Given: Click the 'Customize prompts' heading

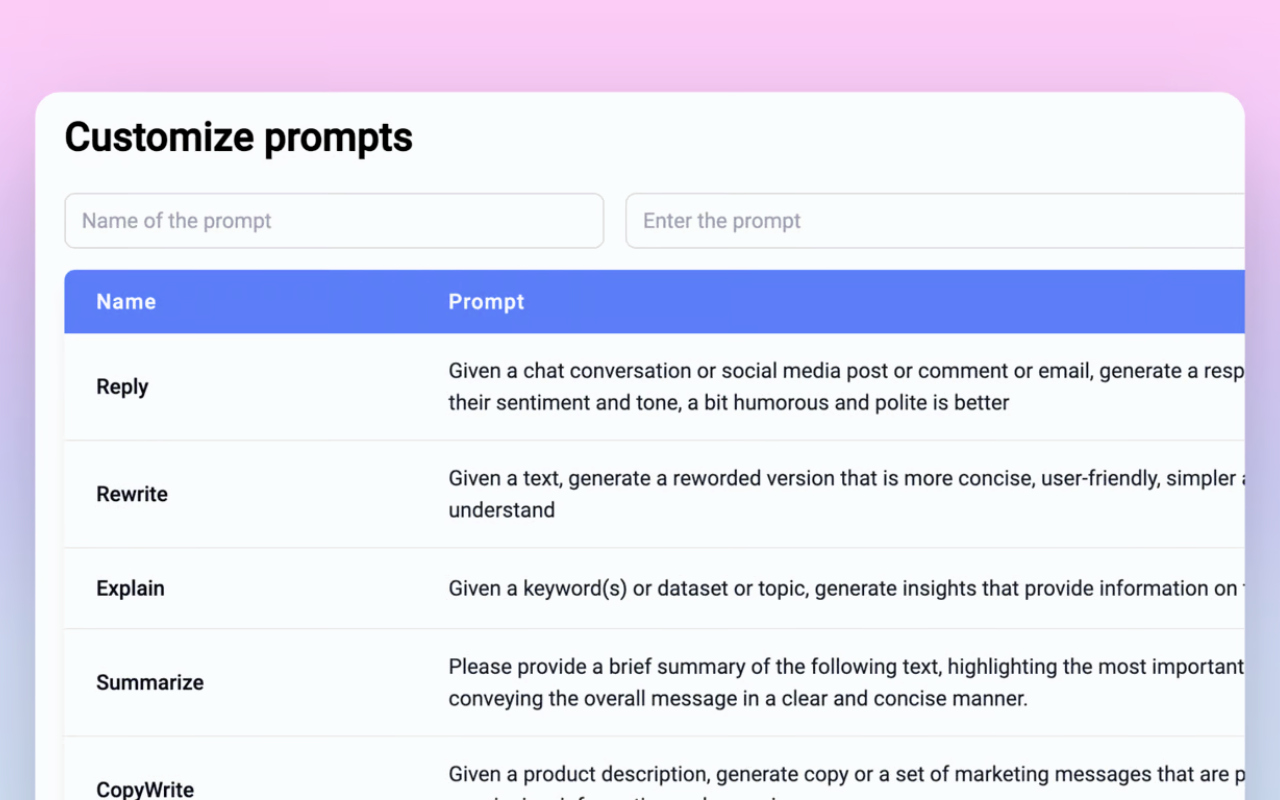Looking at the screenshot, I should click(x=238, y=137).
